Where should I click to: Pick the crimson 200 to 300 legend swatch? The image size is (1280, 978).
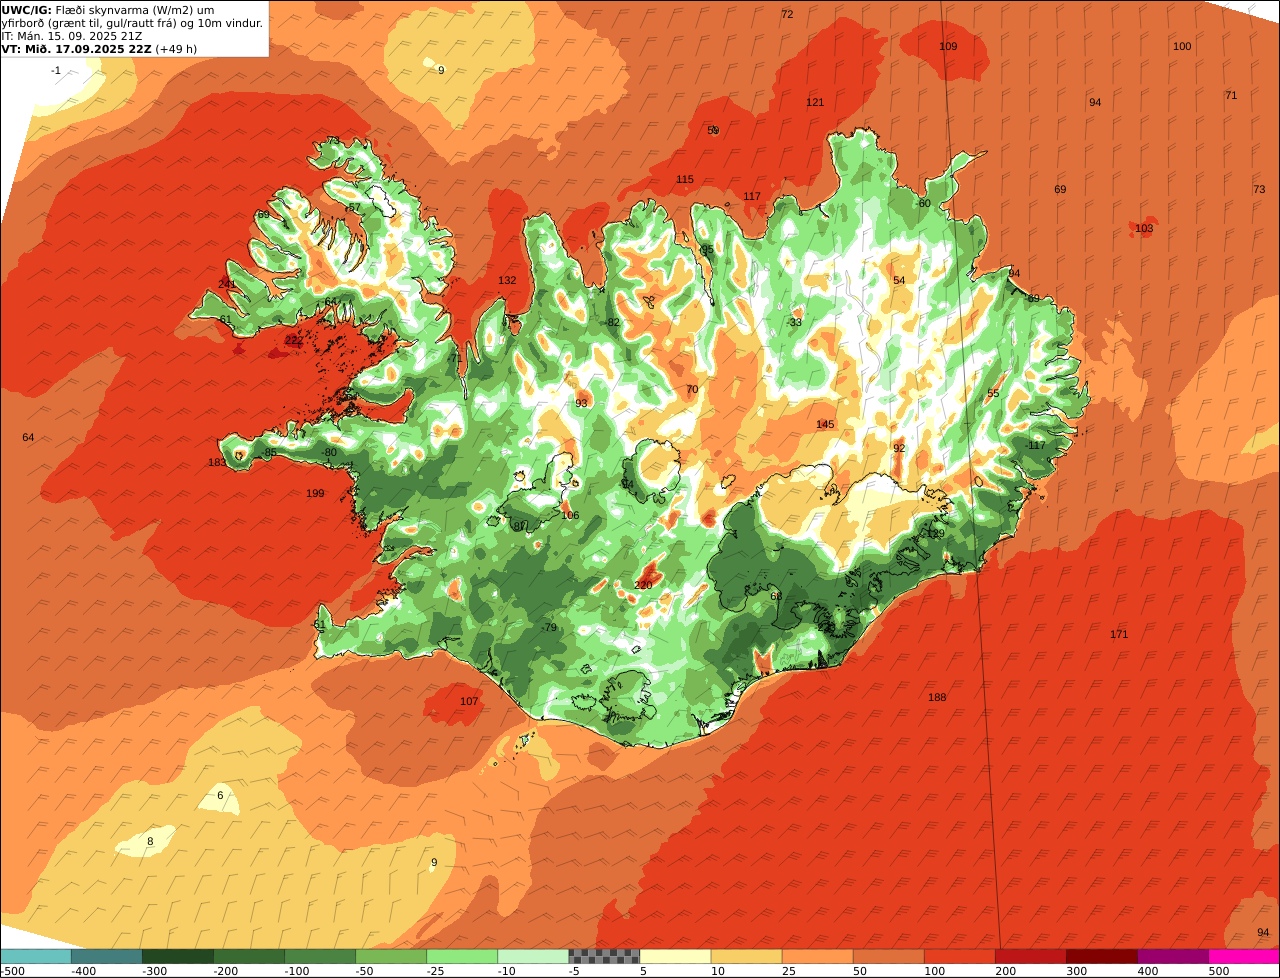pyautogui.click(x=1030, y=956)
